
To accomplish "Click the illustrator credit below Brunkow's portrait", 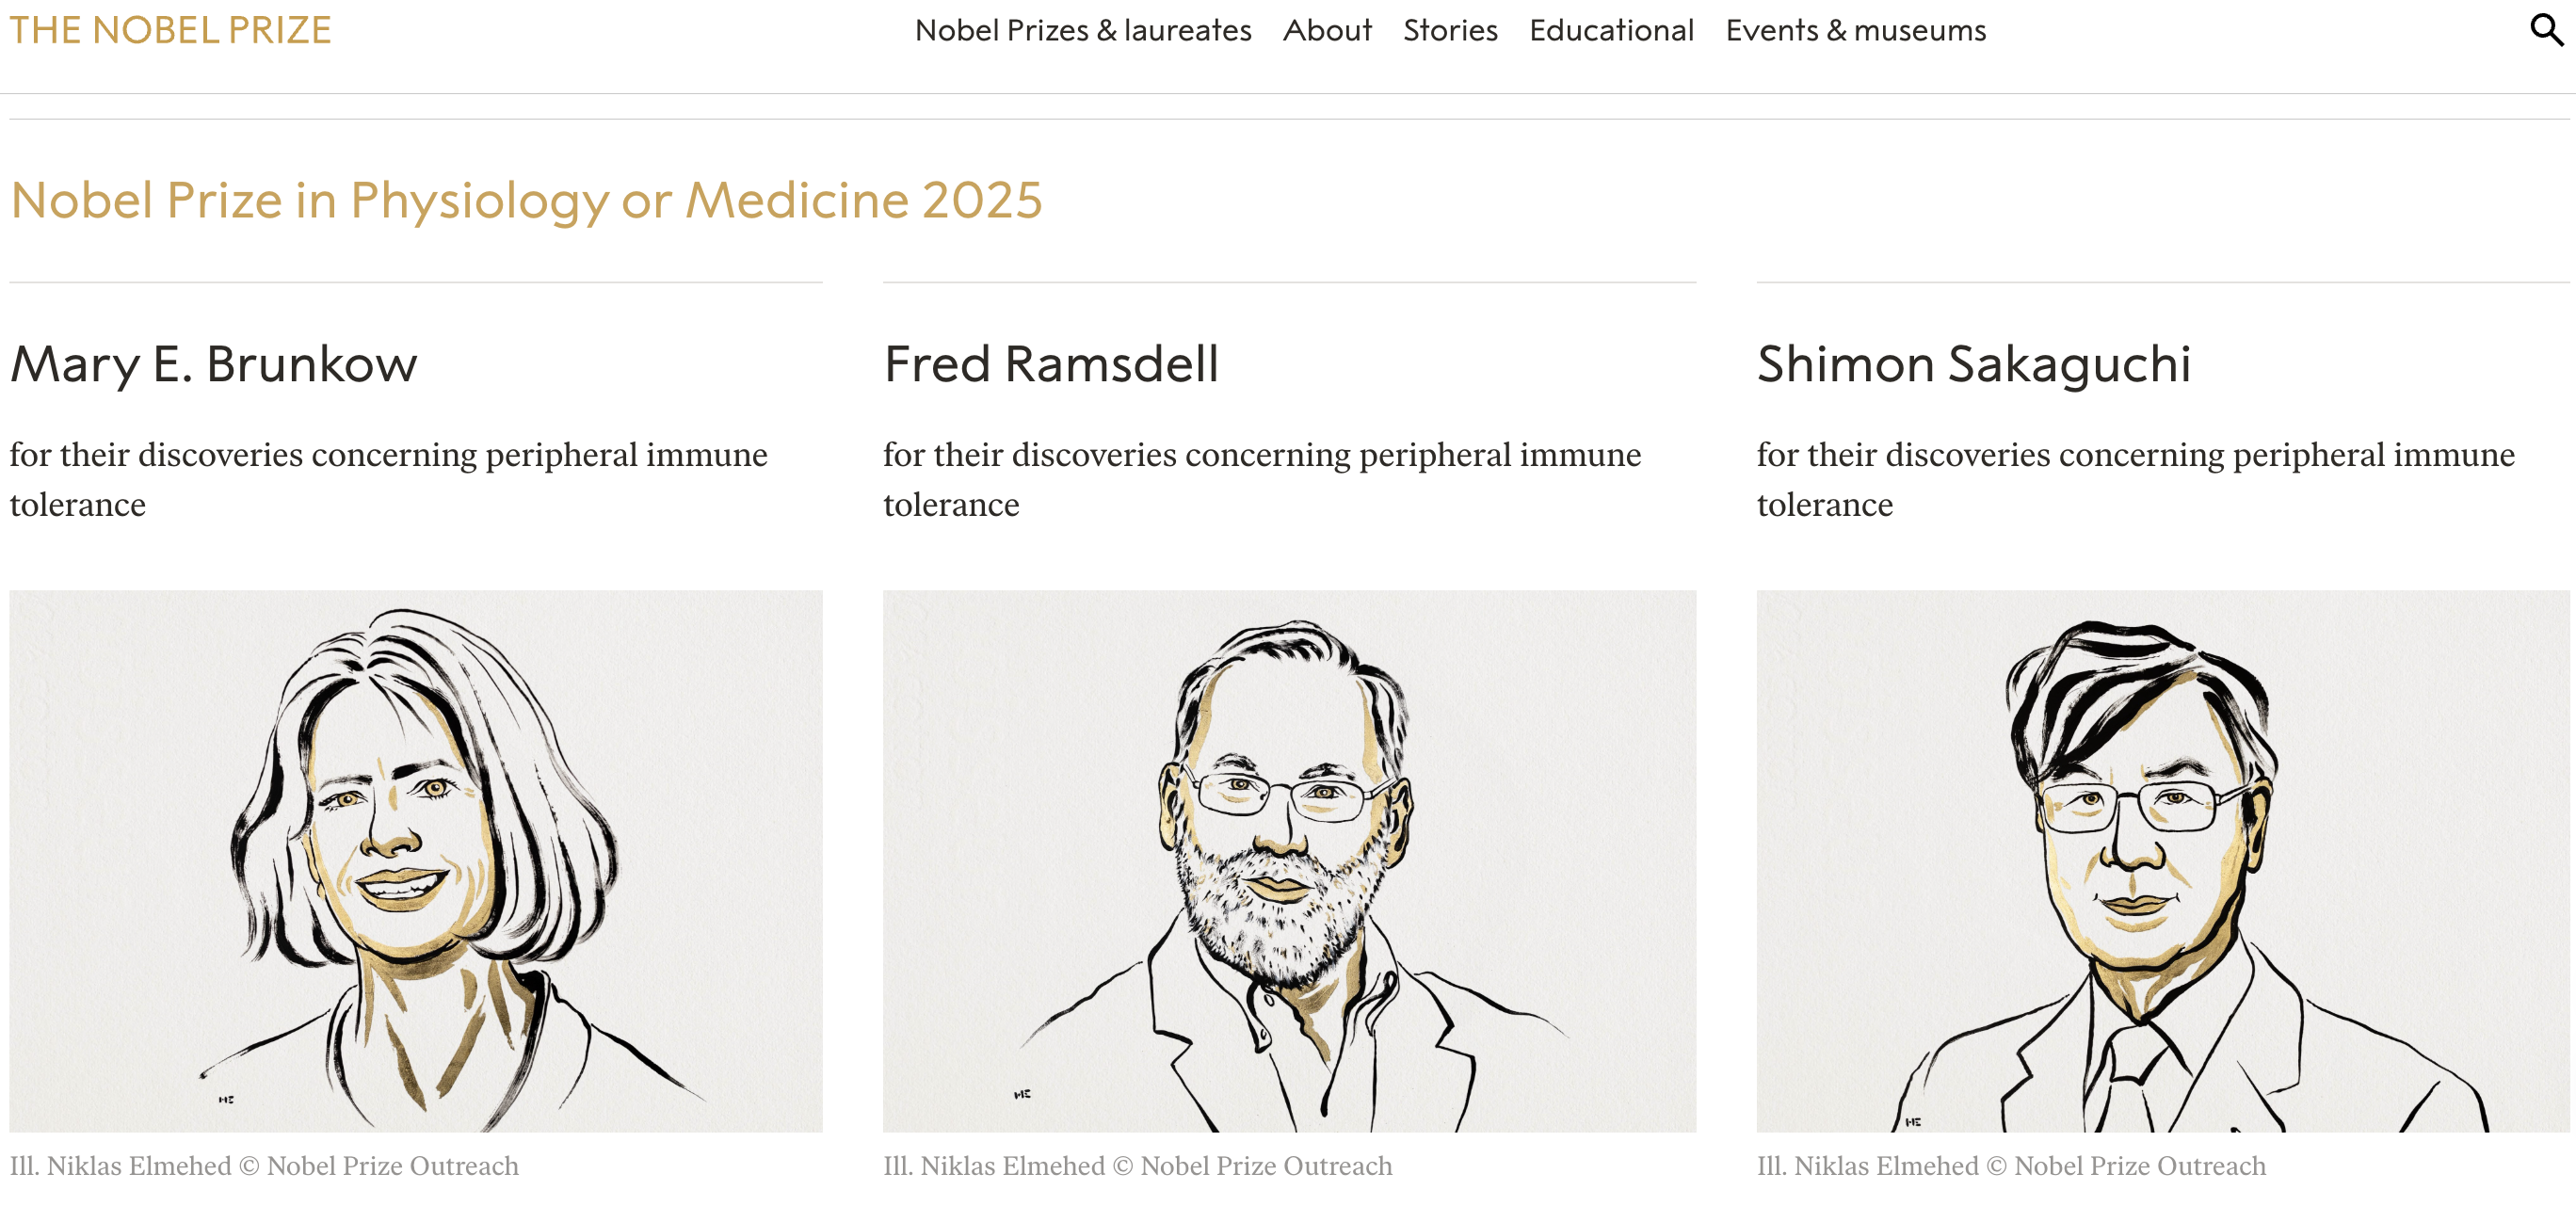I will 264,1166.
